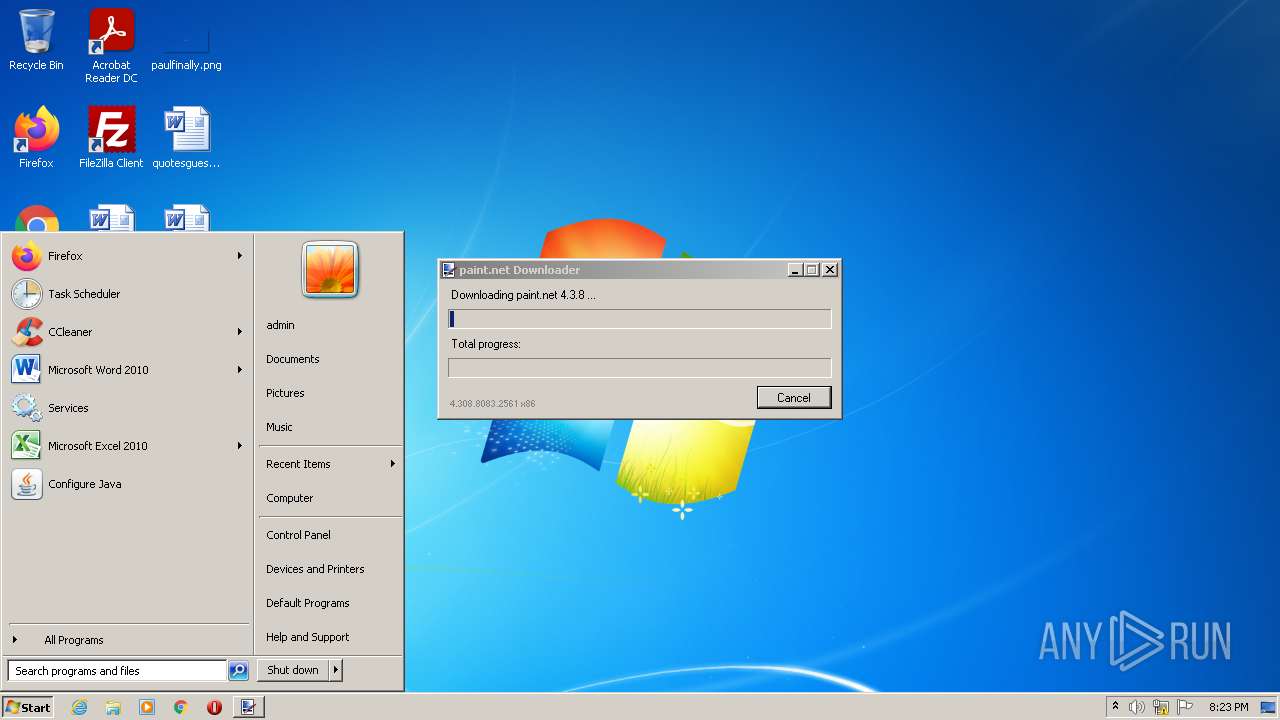Click the Microsoft Excel 2010 icon

click(x=27, y=446)
